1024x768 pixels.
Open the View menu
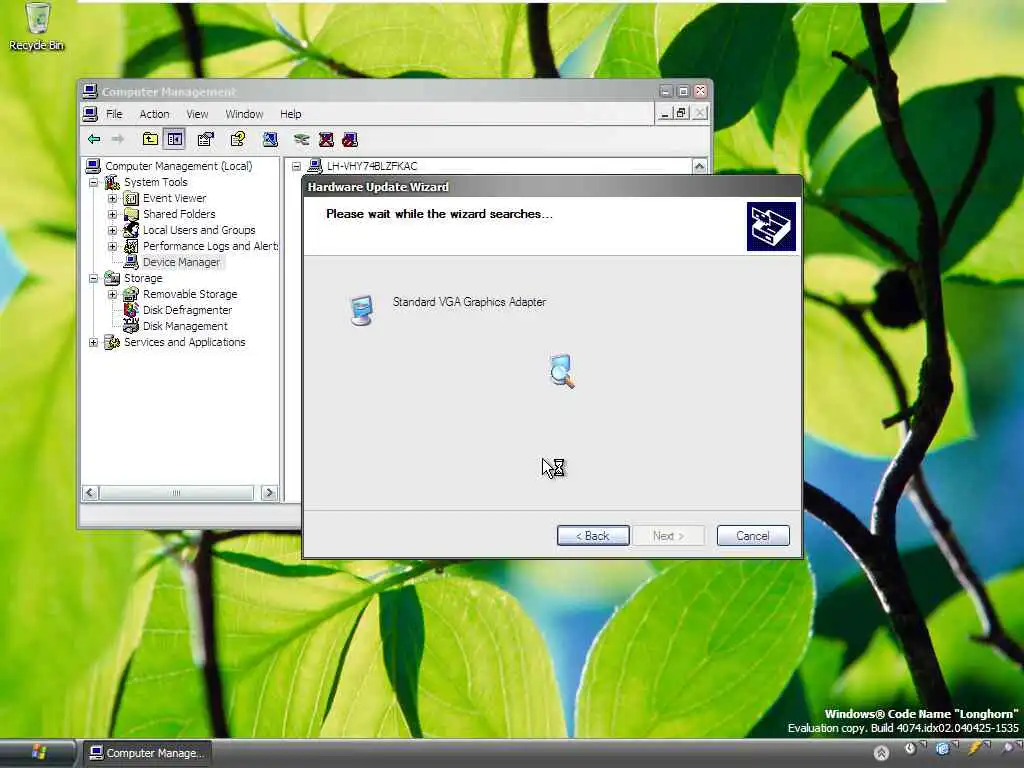(x=197, y=114)
